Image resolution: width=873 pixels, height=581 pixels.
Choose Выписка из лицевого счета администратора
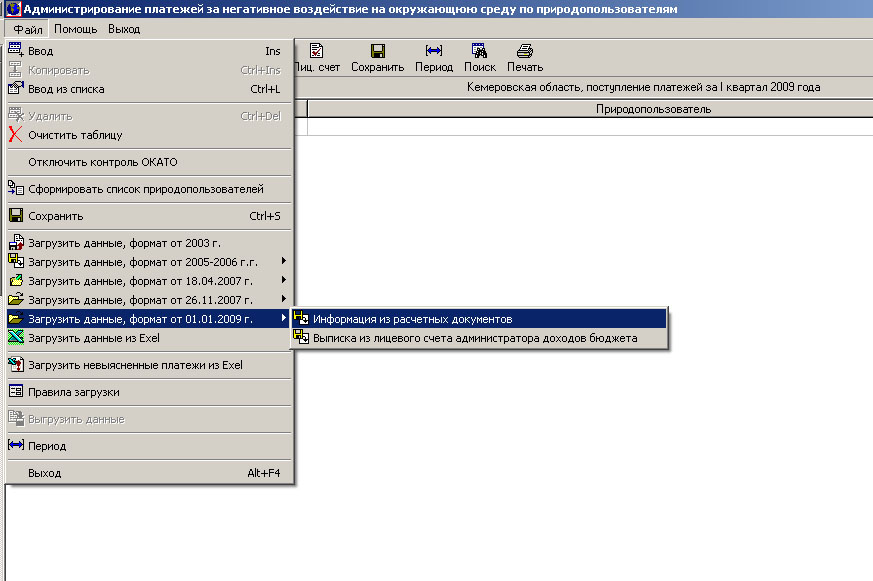coord(475,338)
